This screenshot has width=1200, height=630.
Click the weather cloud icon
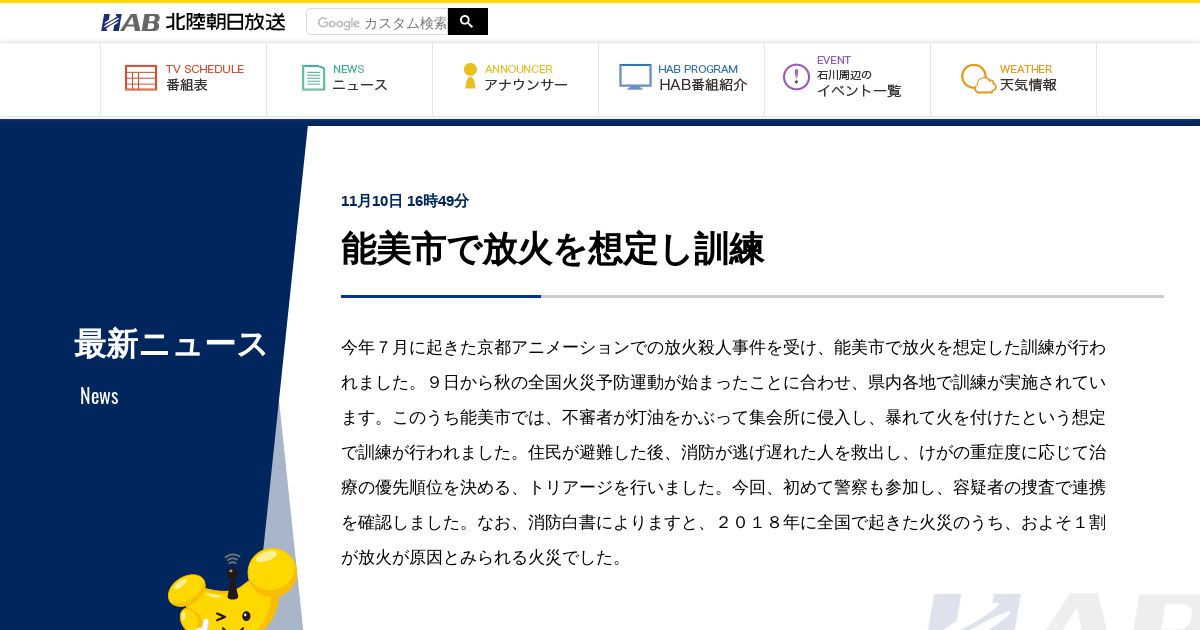978,79
